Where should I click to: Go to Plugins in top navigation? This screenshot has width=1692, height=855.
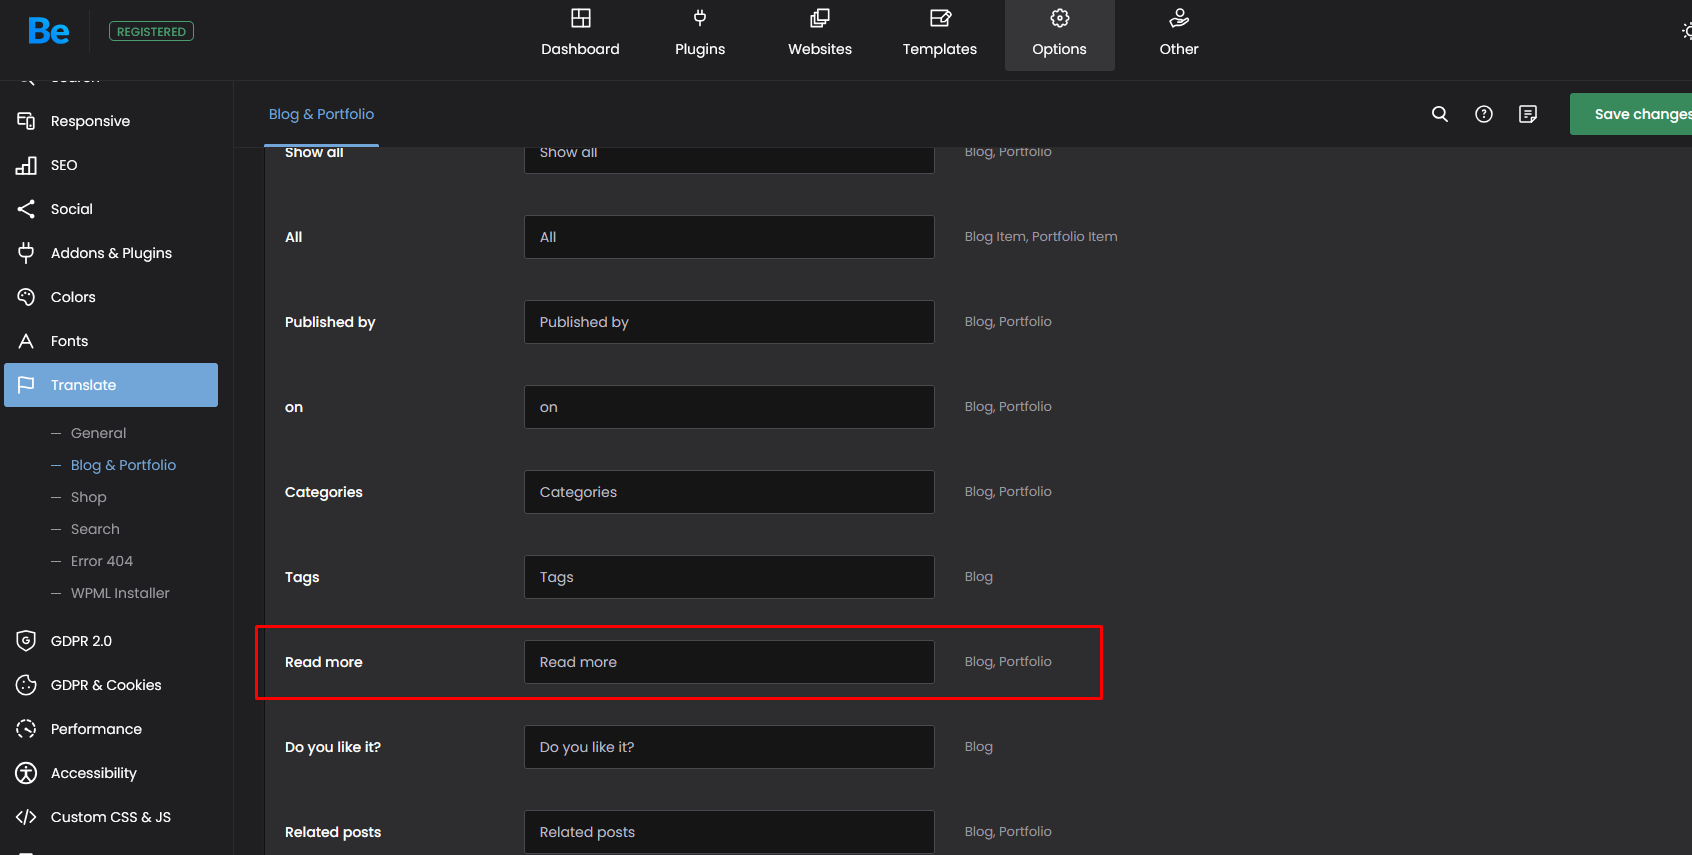(x=699, y=34)
